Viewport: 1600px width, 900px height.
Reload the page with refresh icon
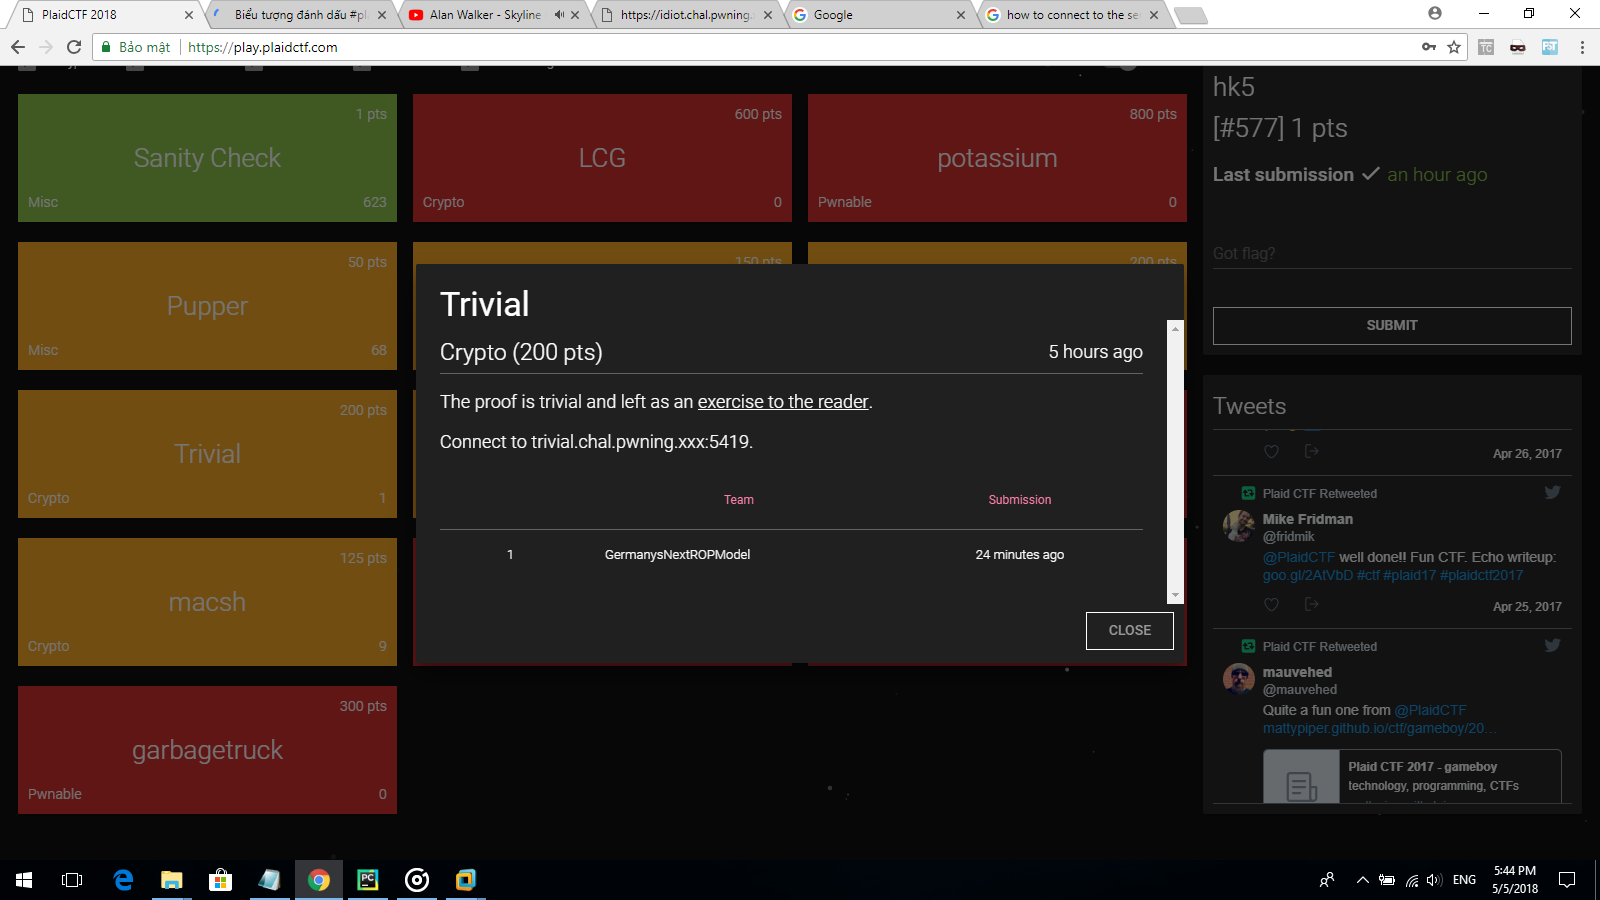click(x=74, y=47)
